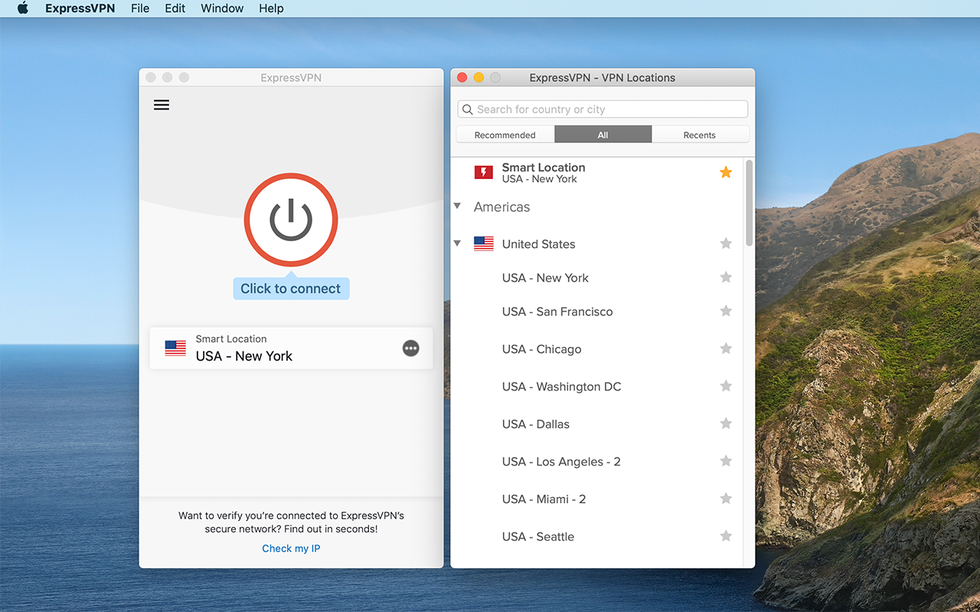Click the magnifying glass search icon
The height and width of the screenshot is (612, 980).
point(467,109)
